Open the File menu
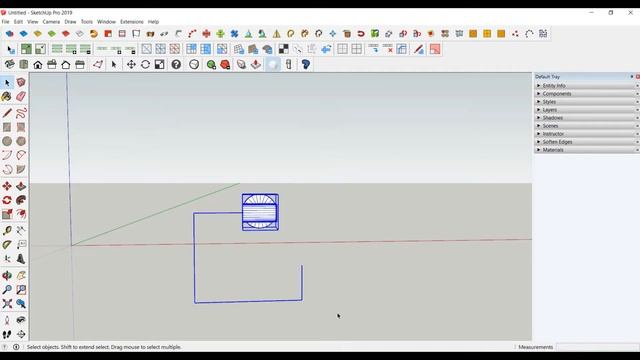 click(x=5, y=22)
